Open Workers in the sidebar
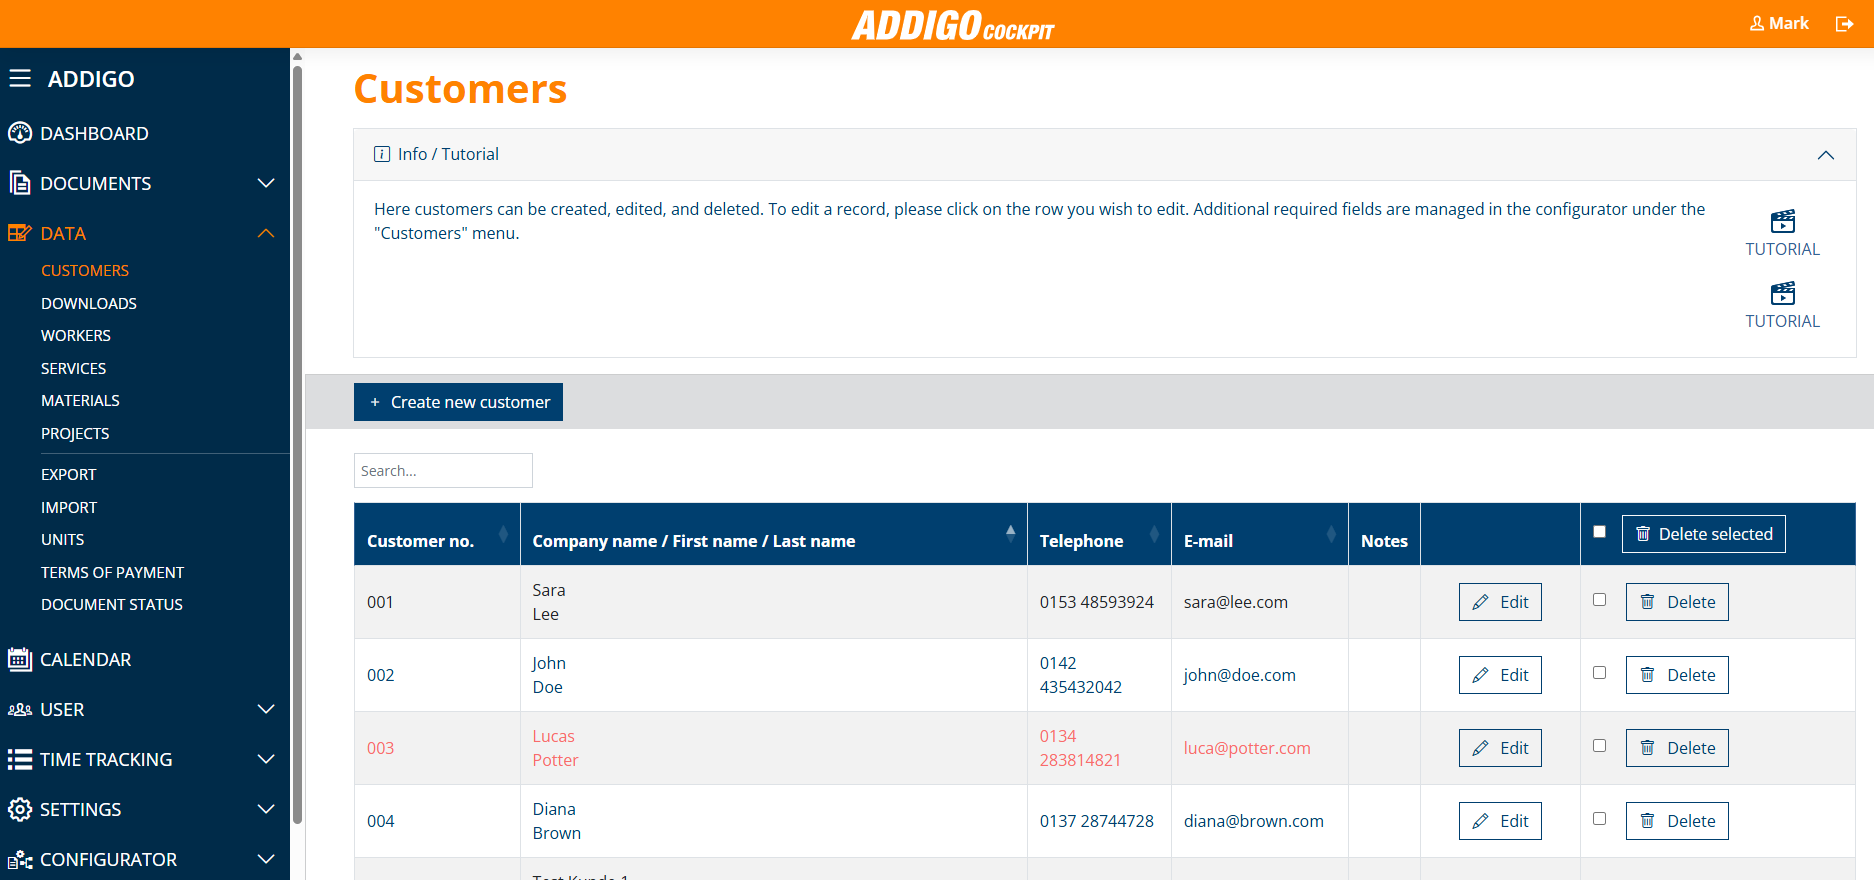The height and width of the screenshot is (880, 1874). click(76, 336)
